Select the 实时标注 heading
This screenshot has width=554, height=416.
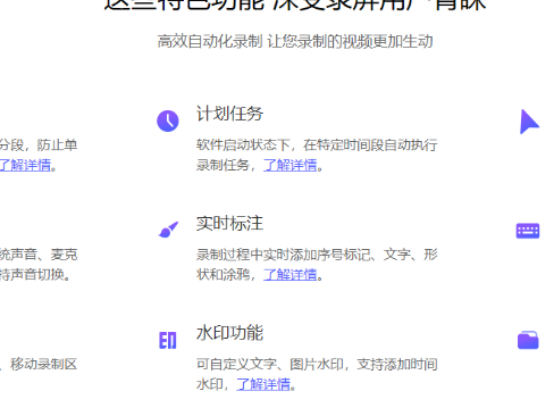pyautogui.click(x=230, y=223)
